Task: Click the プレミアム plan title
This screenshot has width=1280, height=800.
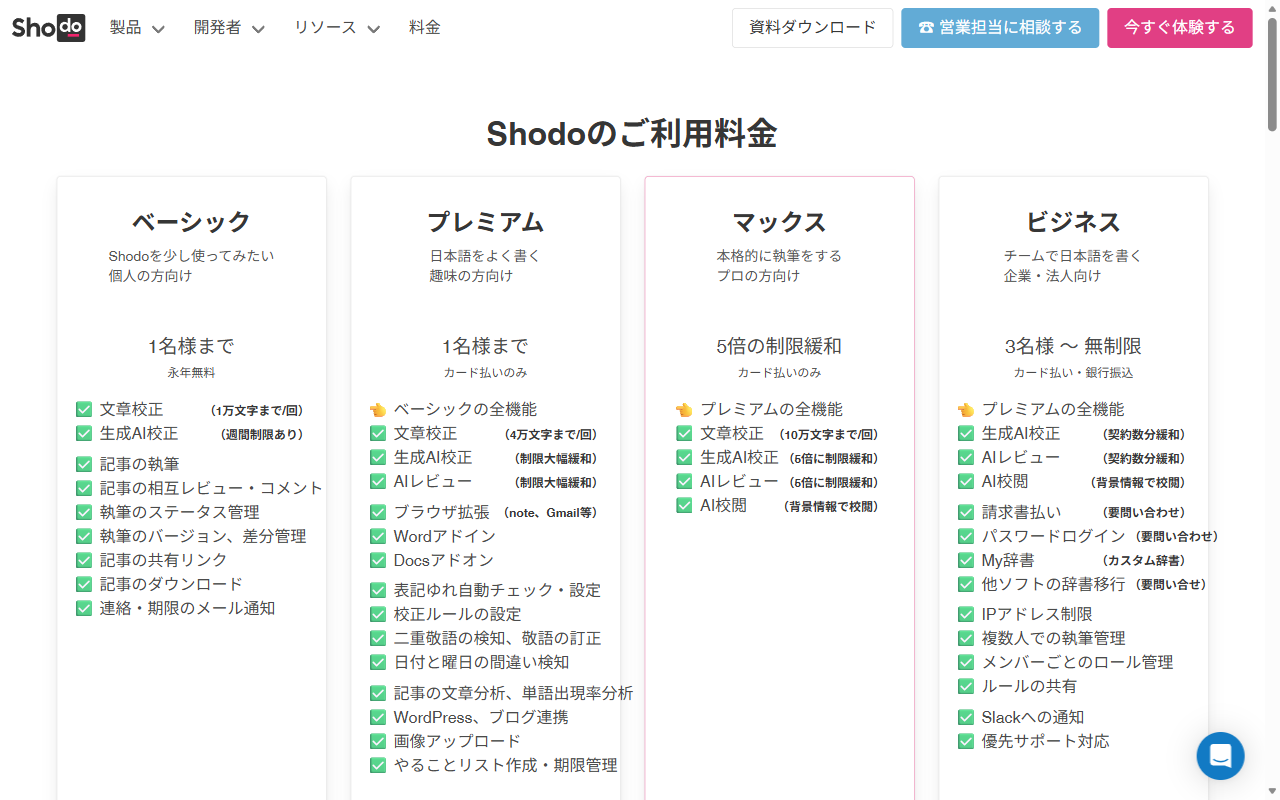Action: 485,222
